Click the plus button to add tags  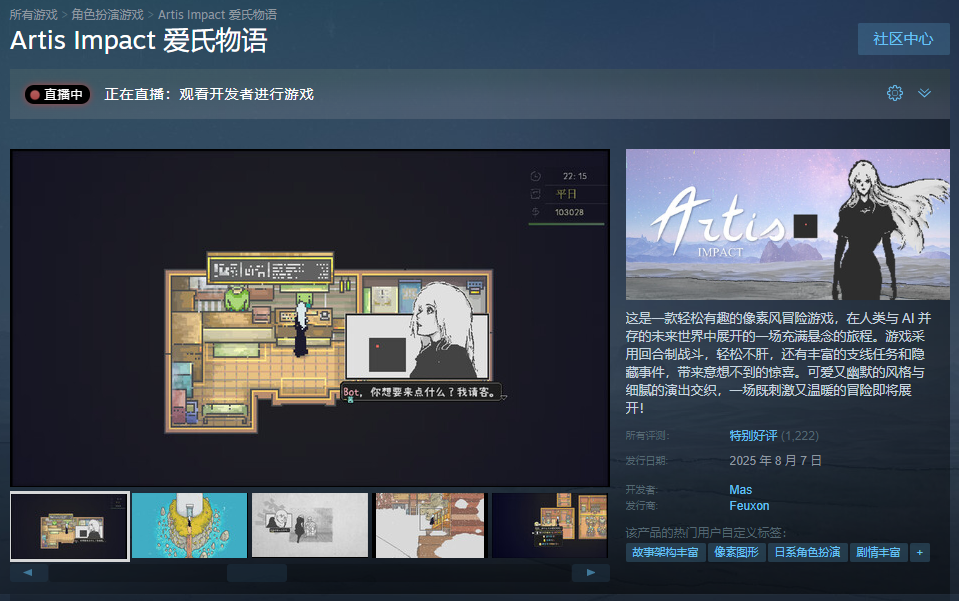[x=919, y=553]
